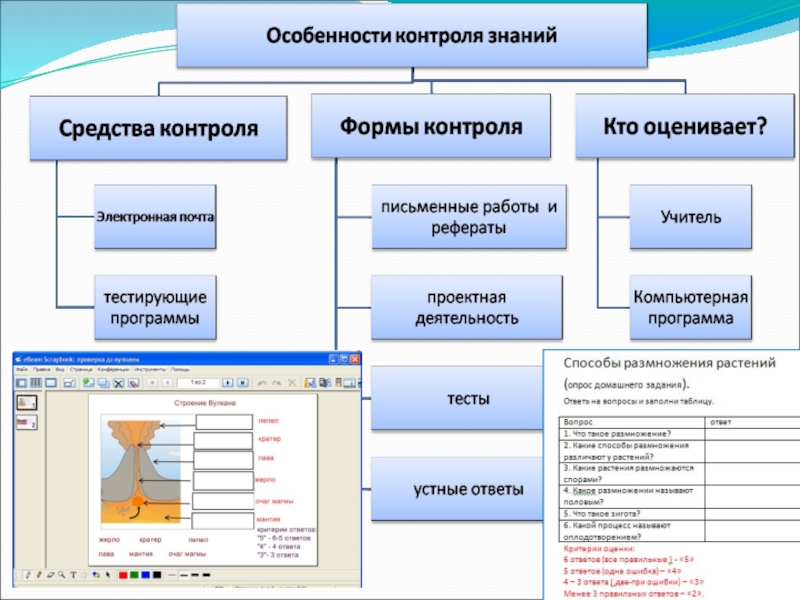800x600 pixels.
Task: Click the 'устные ответы' box
Action: 457,489
